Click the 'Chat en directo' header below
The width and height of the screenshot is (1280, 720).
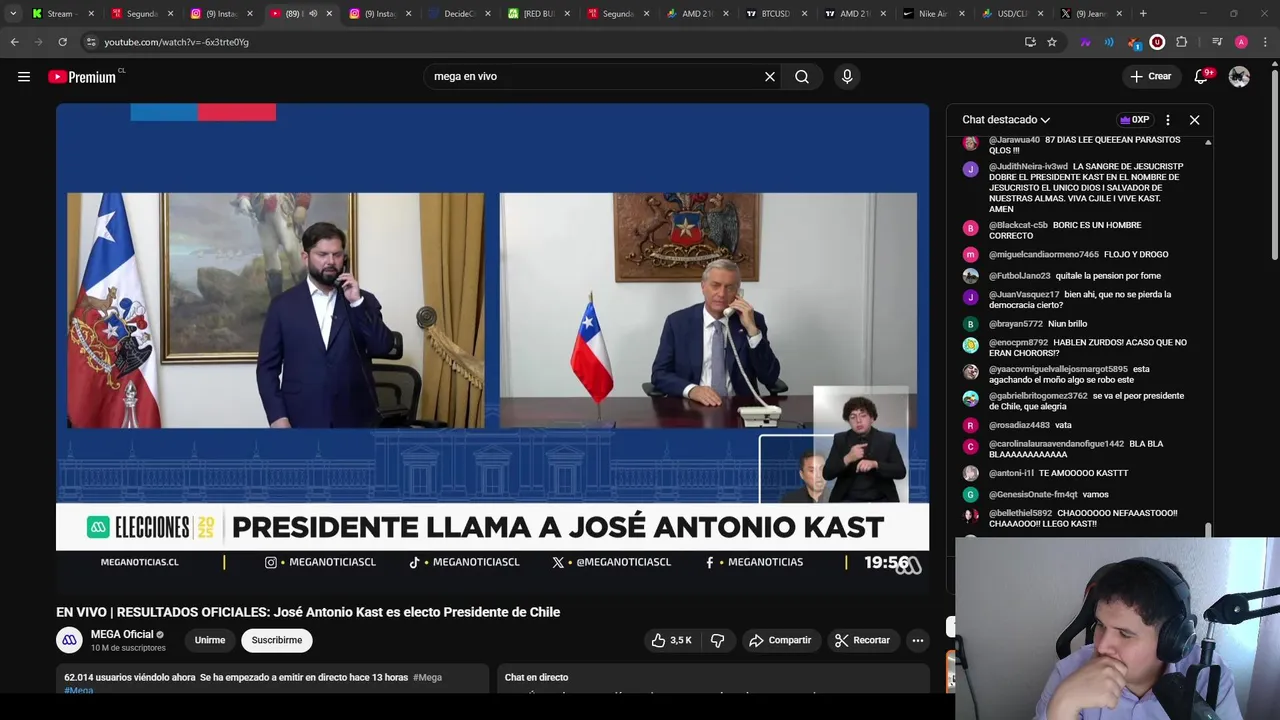coord(536,678)
